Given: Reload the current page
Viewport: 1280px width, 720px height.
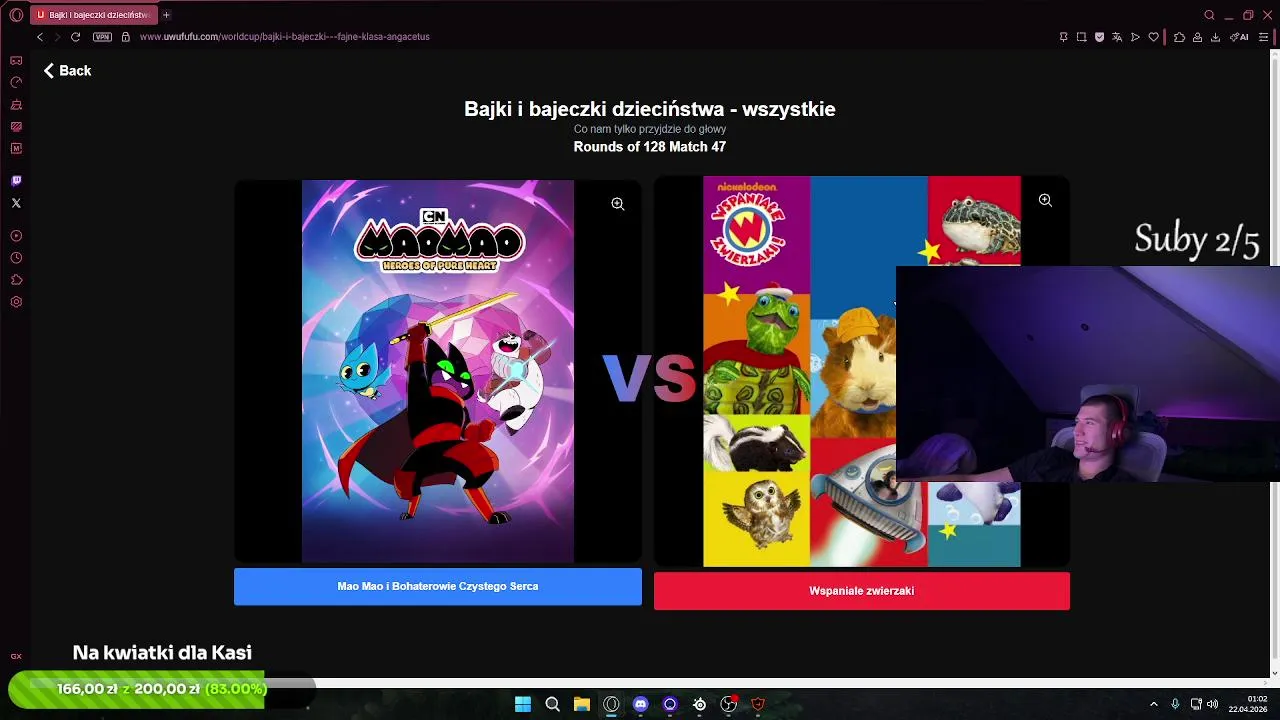Looking at the screenshot, I should tap(75, 37).
